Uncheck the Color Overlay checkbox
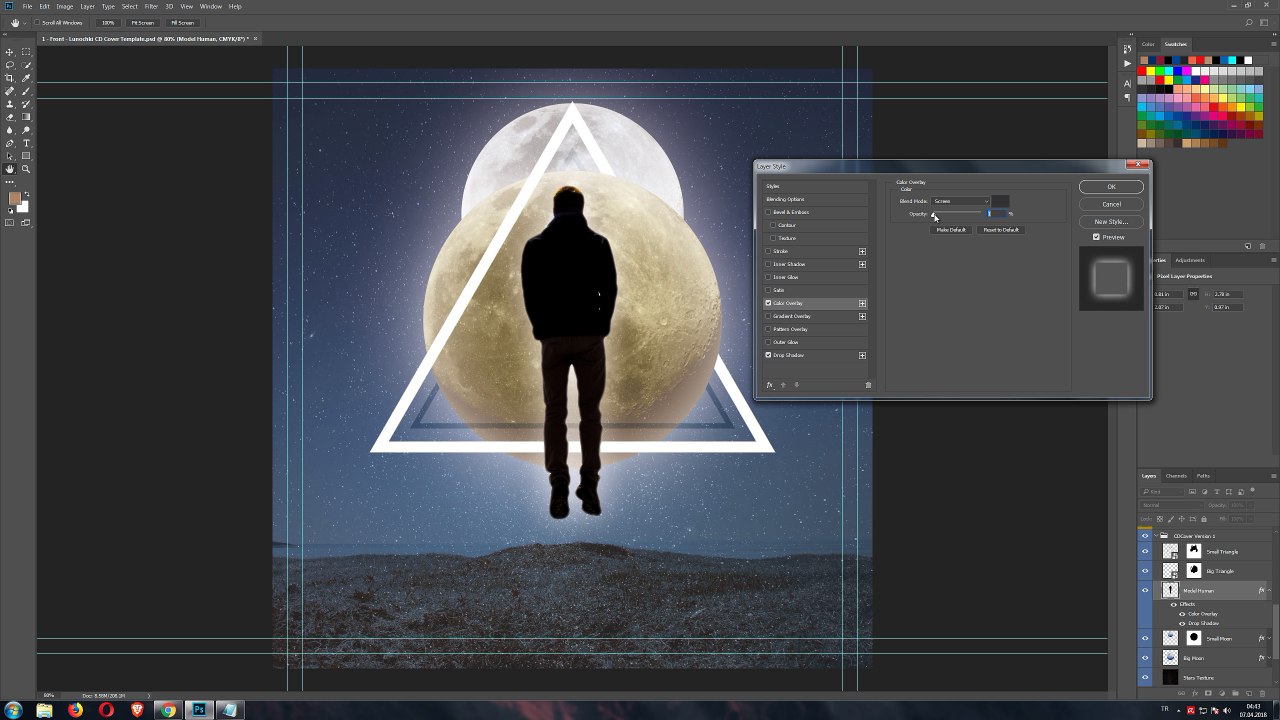 [x=768, y=303]
